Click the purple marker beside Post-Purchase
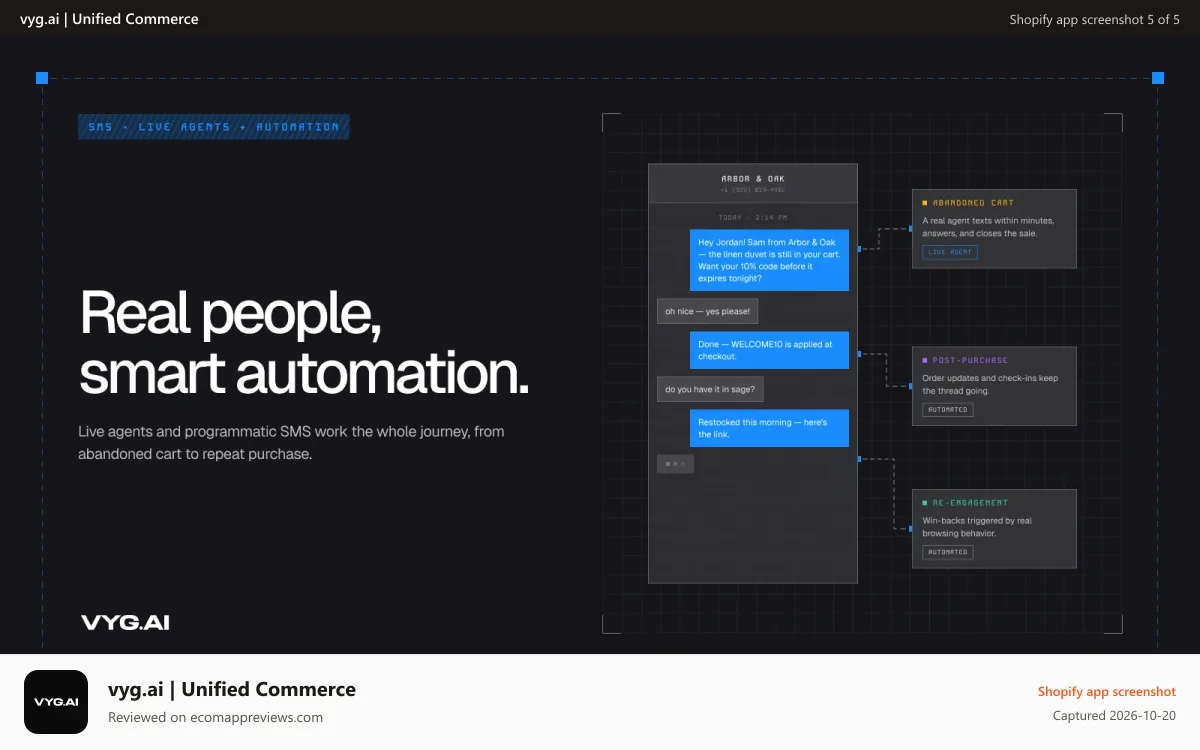The width and height of the screenshot is (1200, 750). coord(925,360)
